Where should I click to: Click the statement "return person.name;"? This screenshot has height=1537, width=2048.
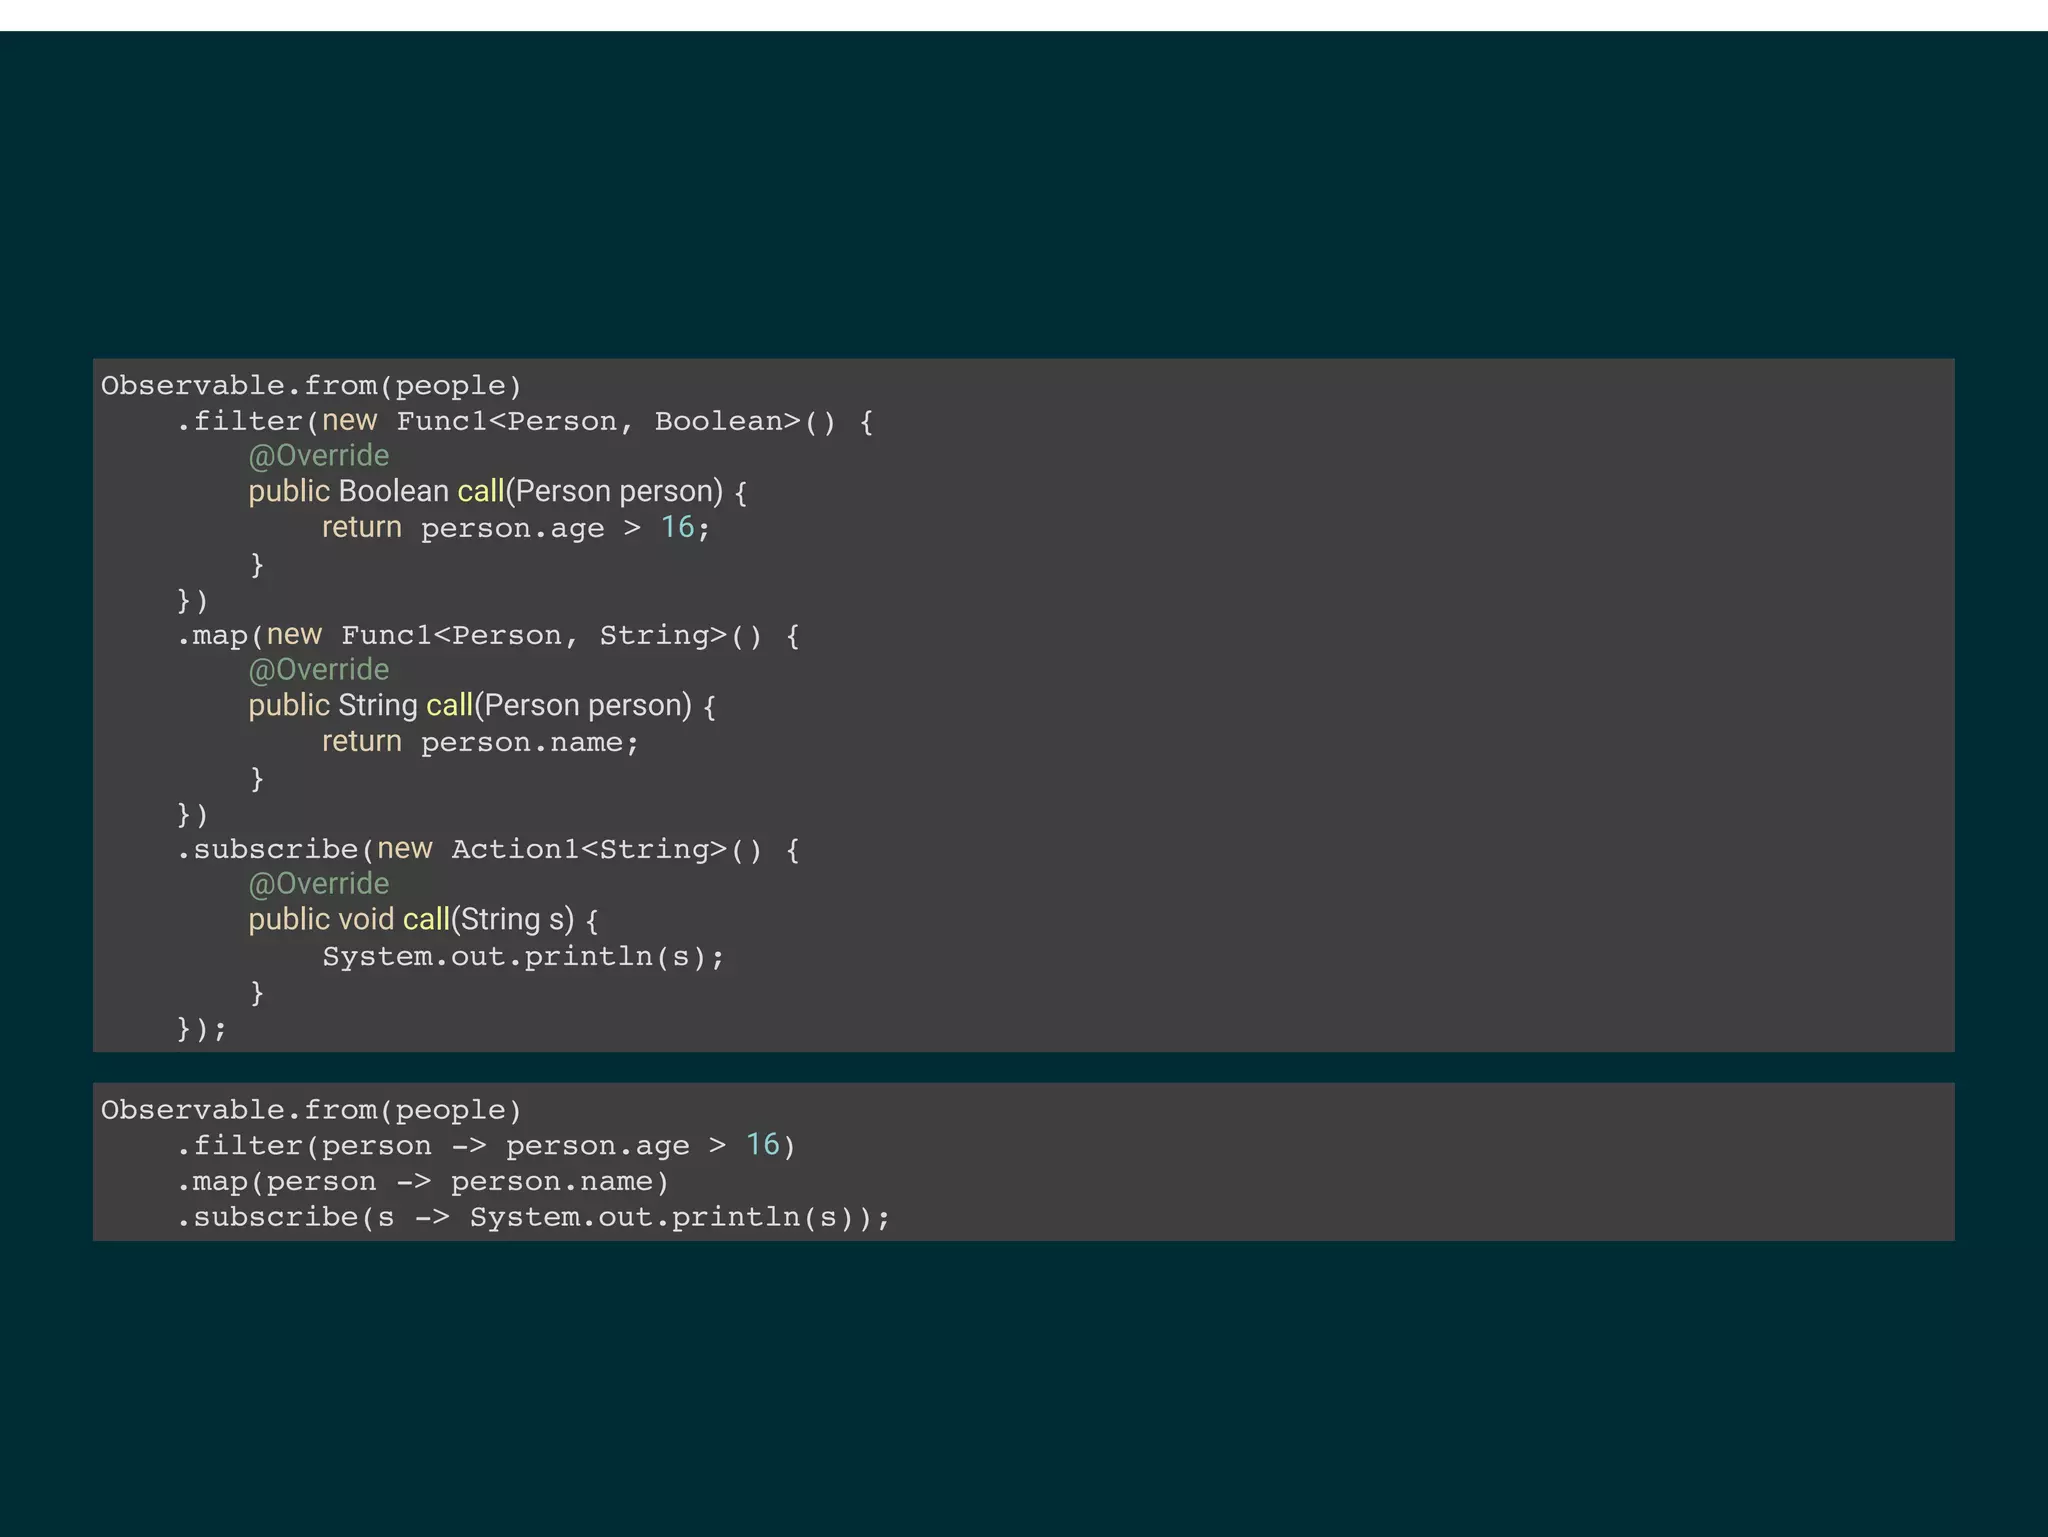pos(480,741)
